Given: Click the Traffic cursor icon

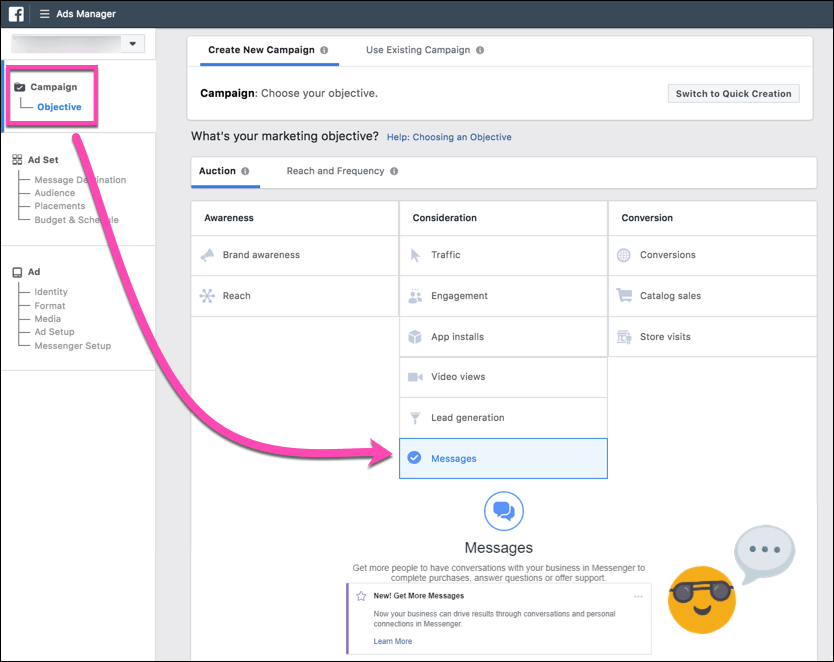Looking at the screenshot, I should pos(415,255).
